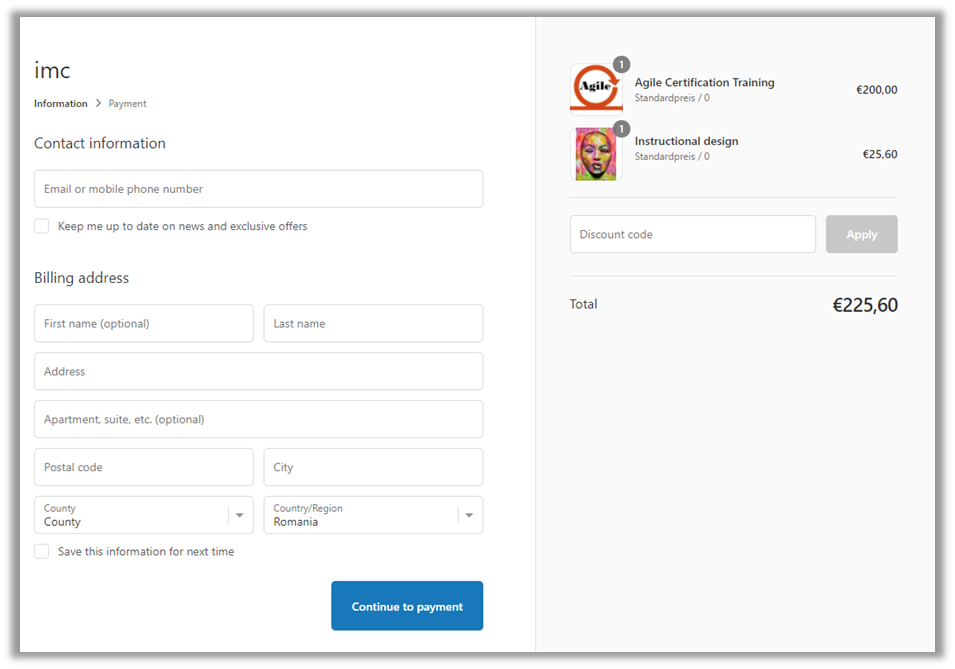The height and width of the screenshot is (669, 955).
Task: Click the imc store logo
Action: pos(52,71)
